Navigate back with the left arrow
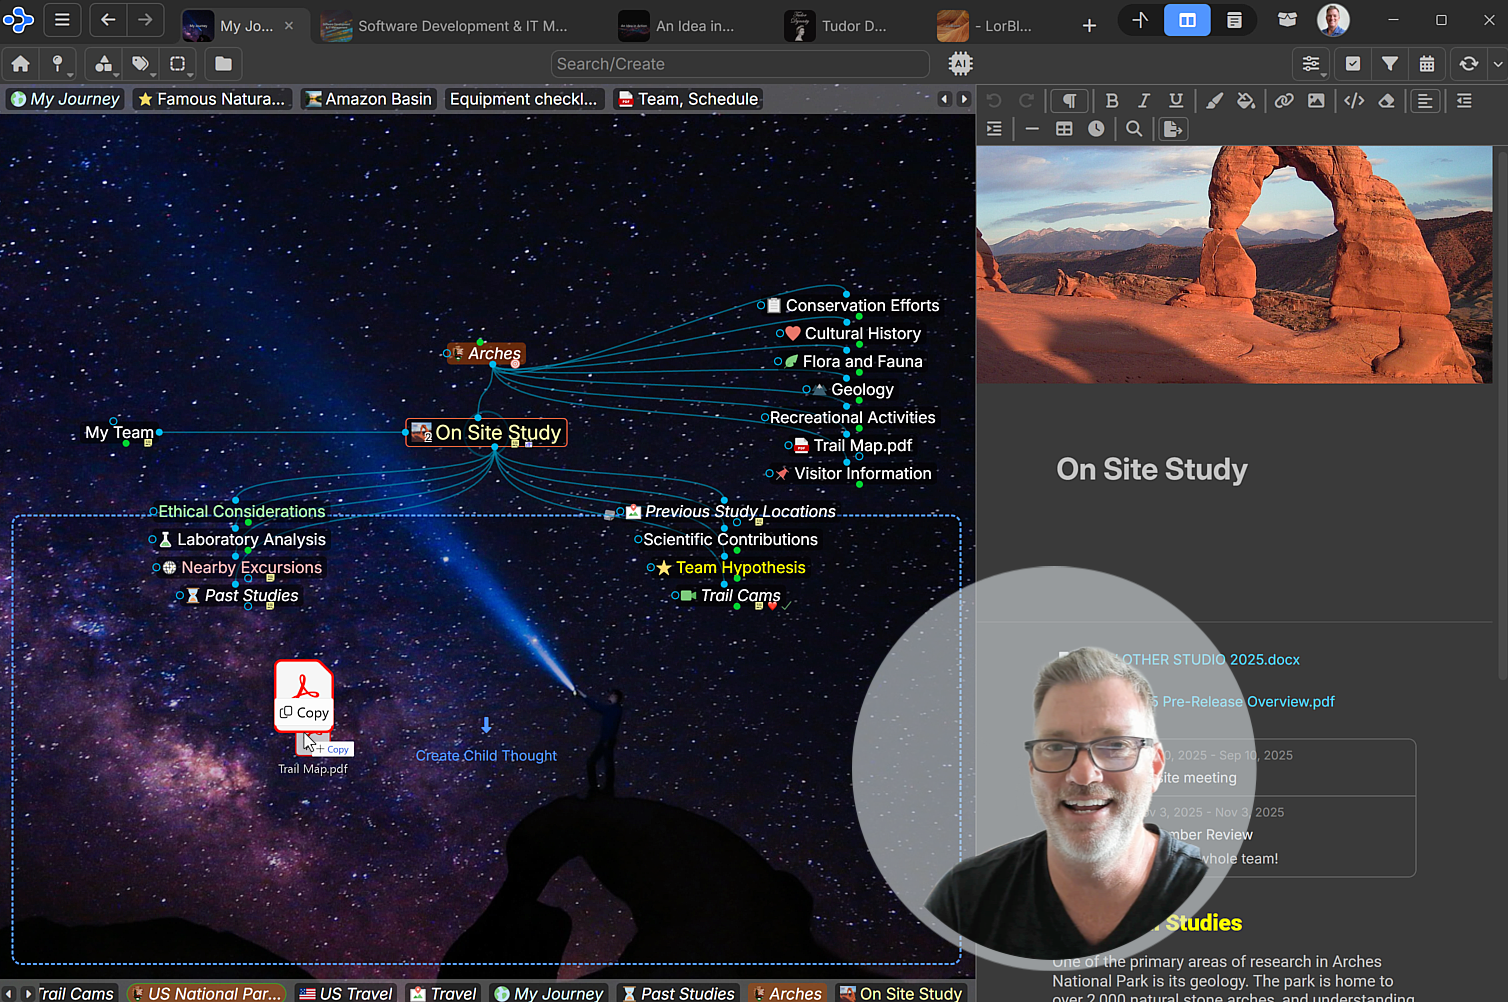 (108, 19)
